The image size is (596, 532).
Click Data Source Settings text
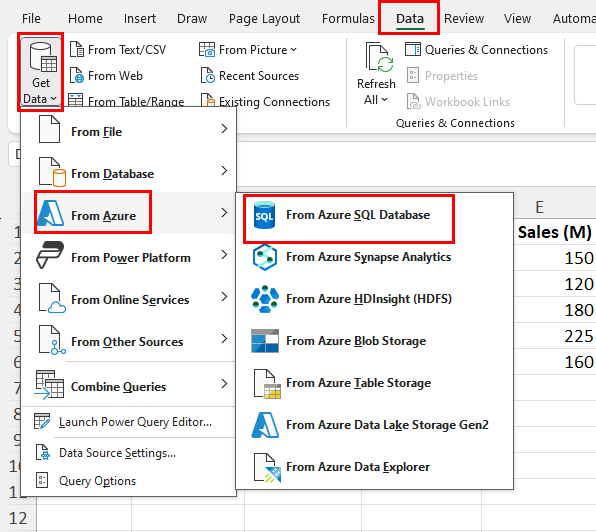[x=117, y=453]
